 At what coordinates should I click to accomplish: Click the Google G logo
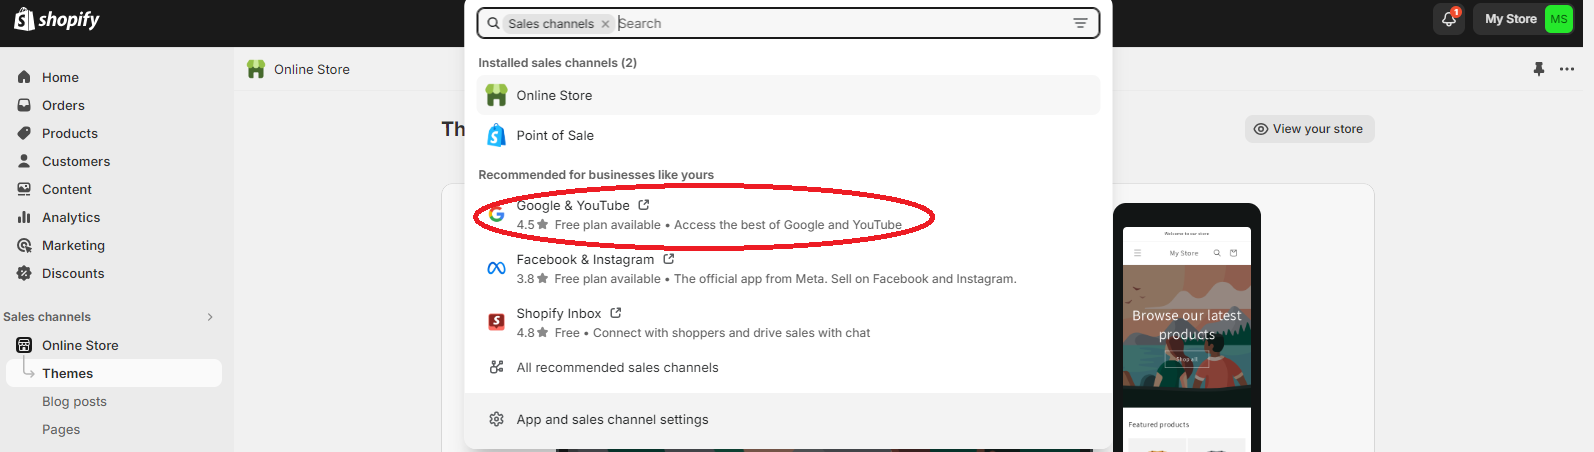coord(496,214)
